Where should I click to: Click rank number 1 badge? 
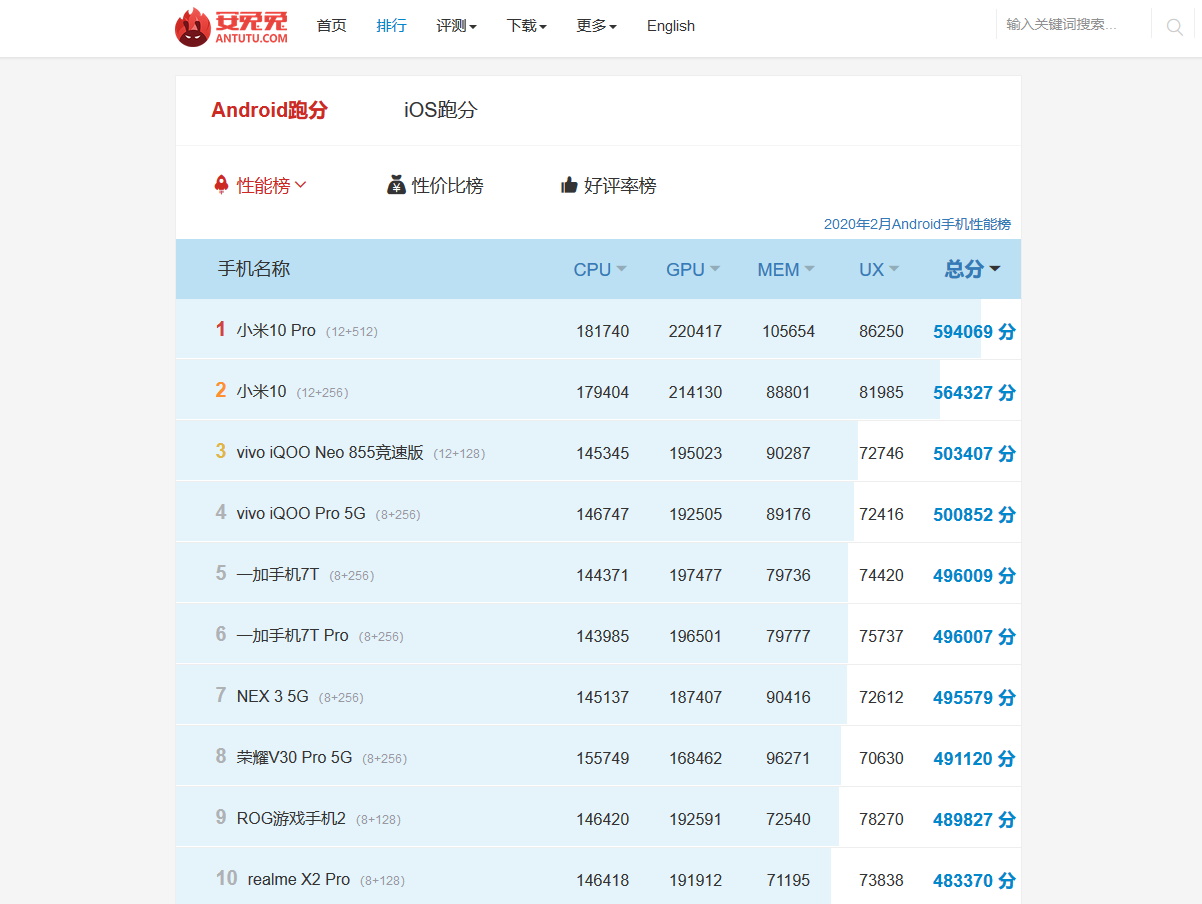coord(220,329)
